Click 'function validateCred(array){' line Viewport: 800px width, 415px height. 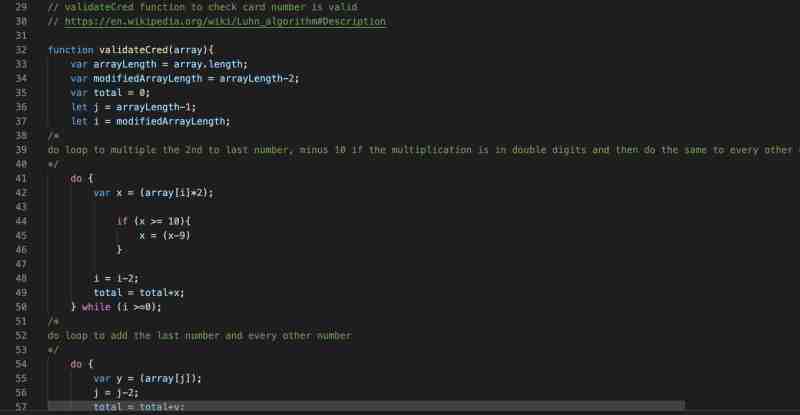coord(131,50)
